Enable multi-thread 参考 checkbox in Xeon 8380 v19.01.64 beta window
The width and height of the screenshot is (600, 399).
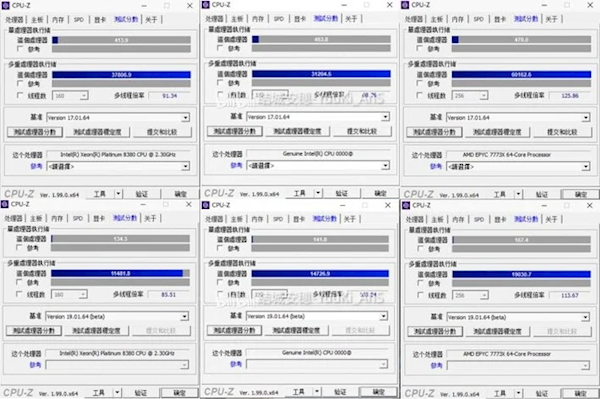[19, 282]
